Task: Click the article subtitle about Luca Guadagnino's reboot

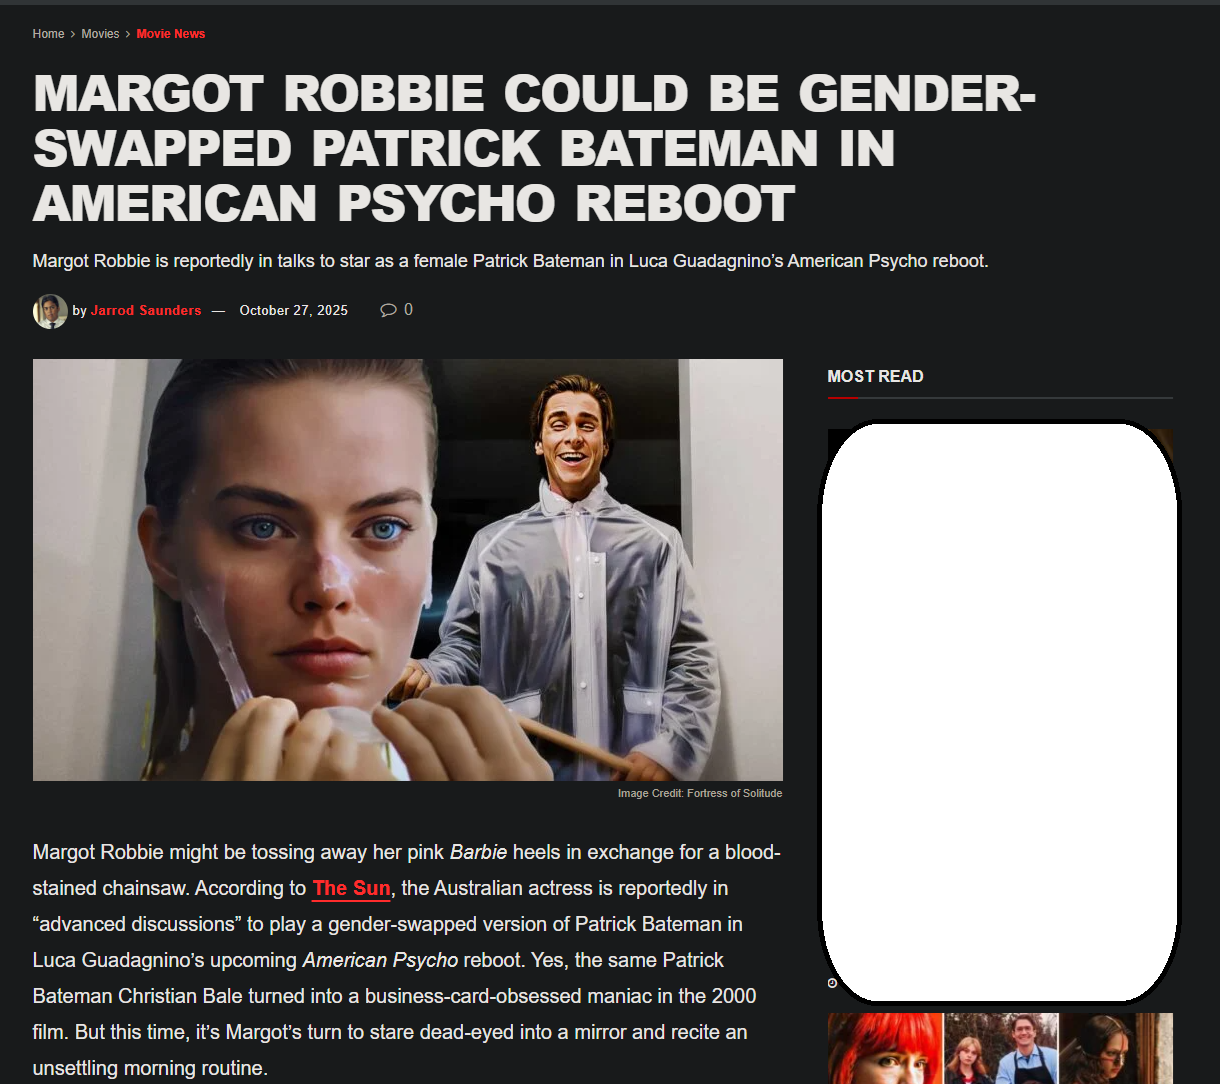Action: click(510, 261)
